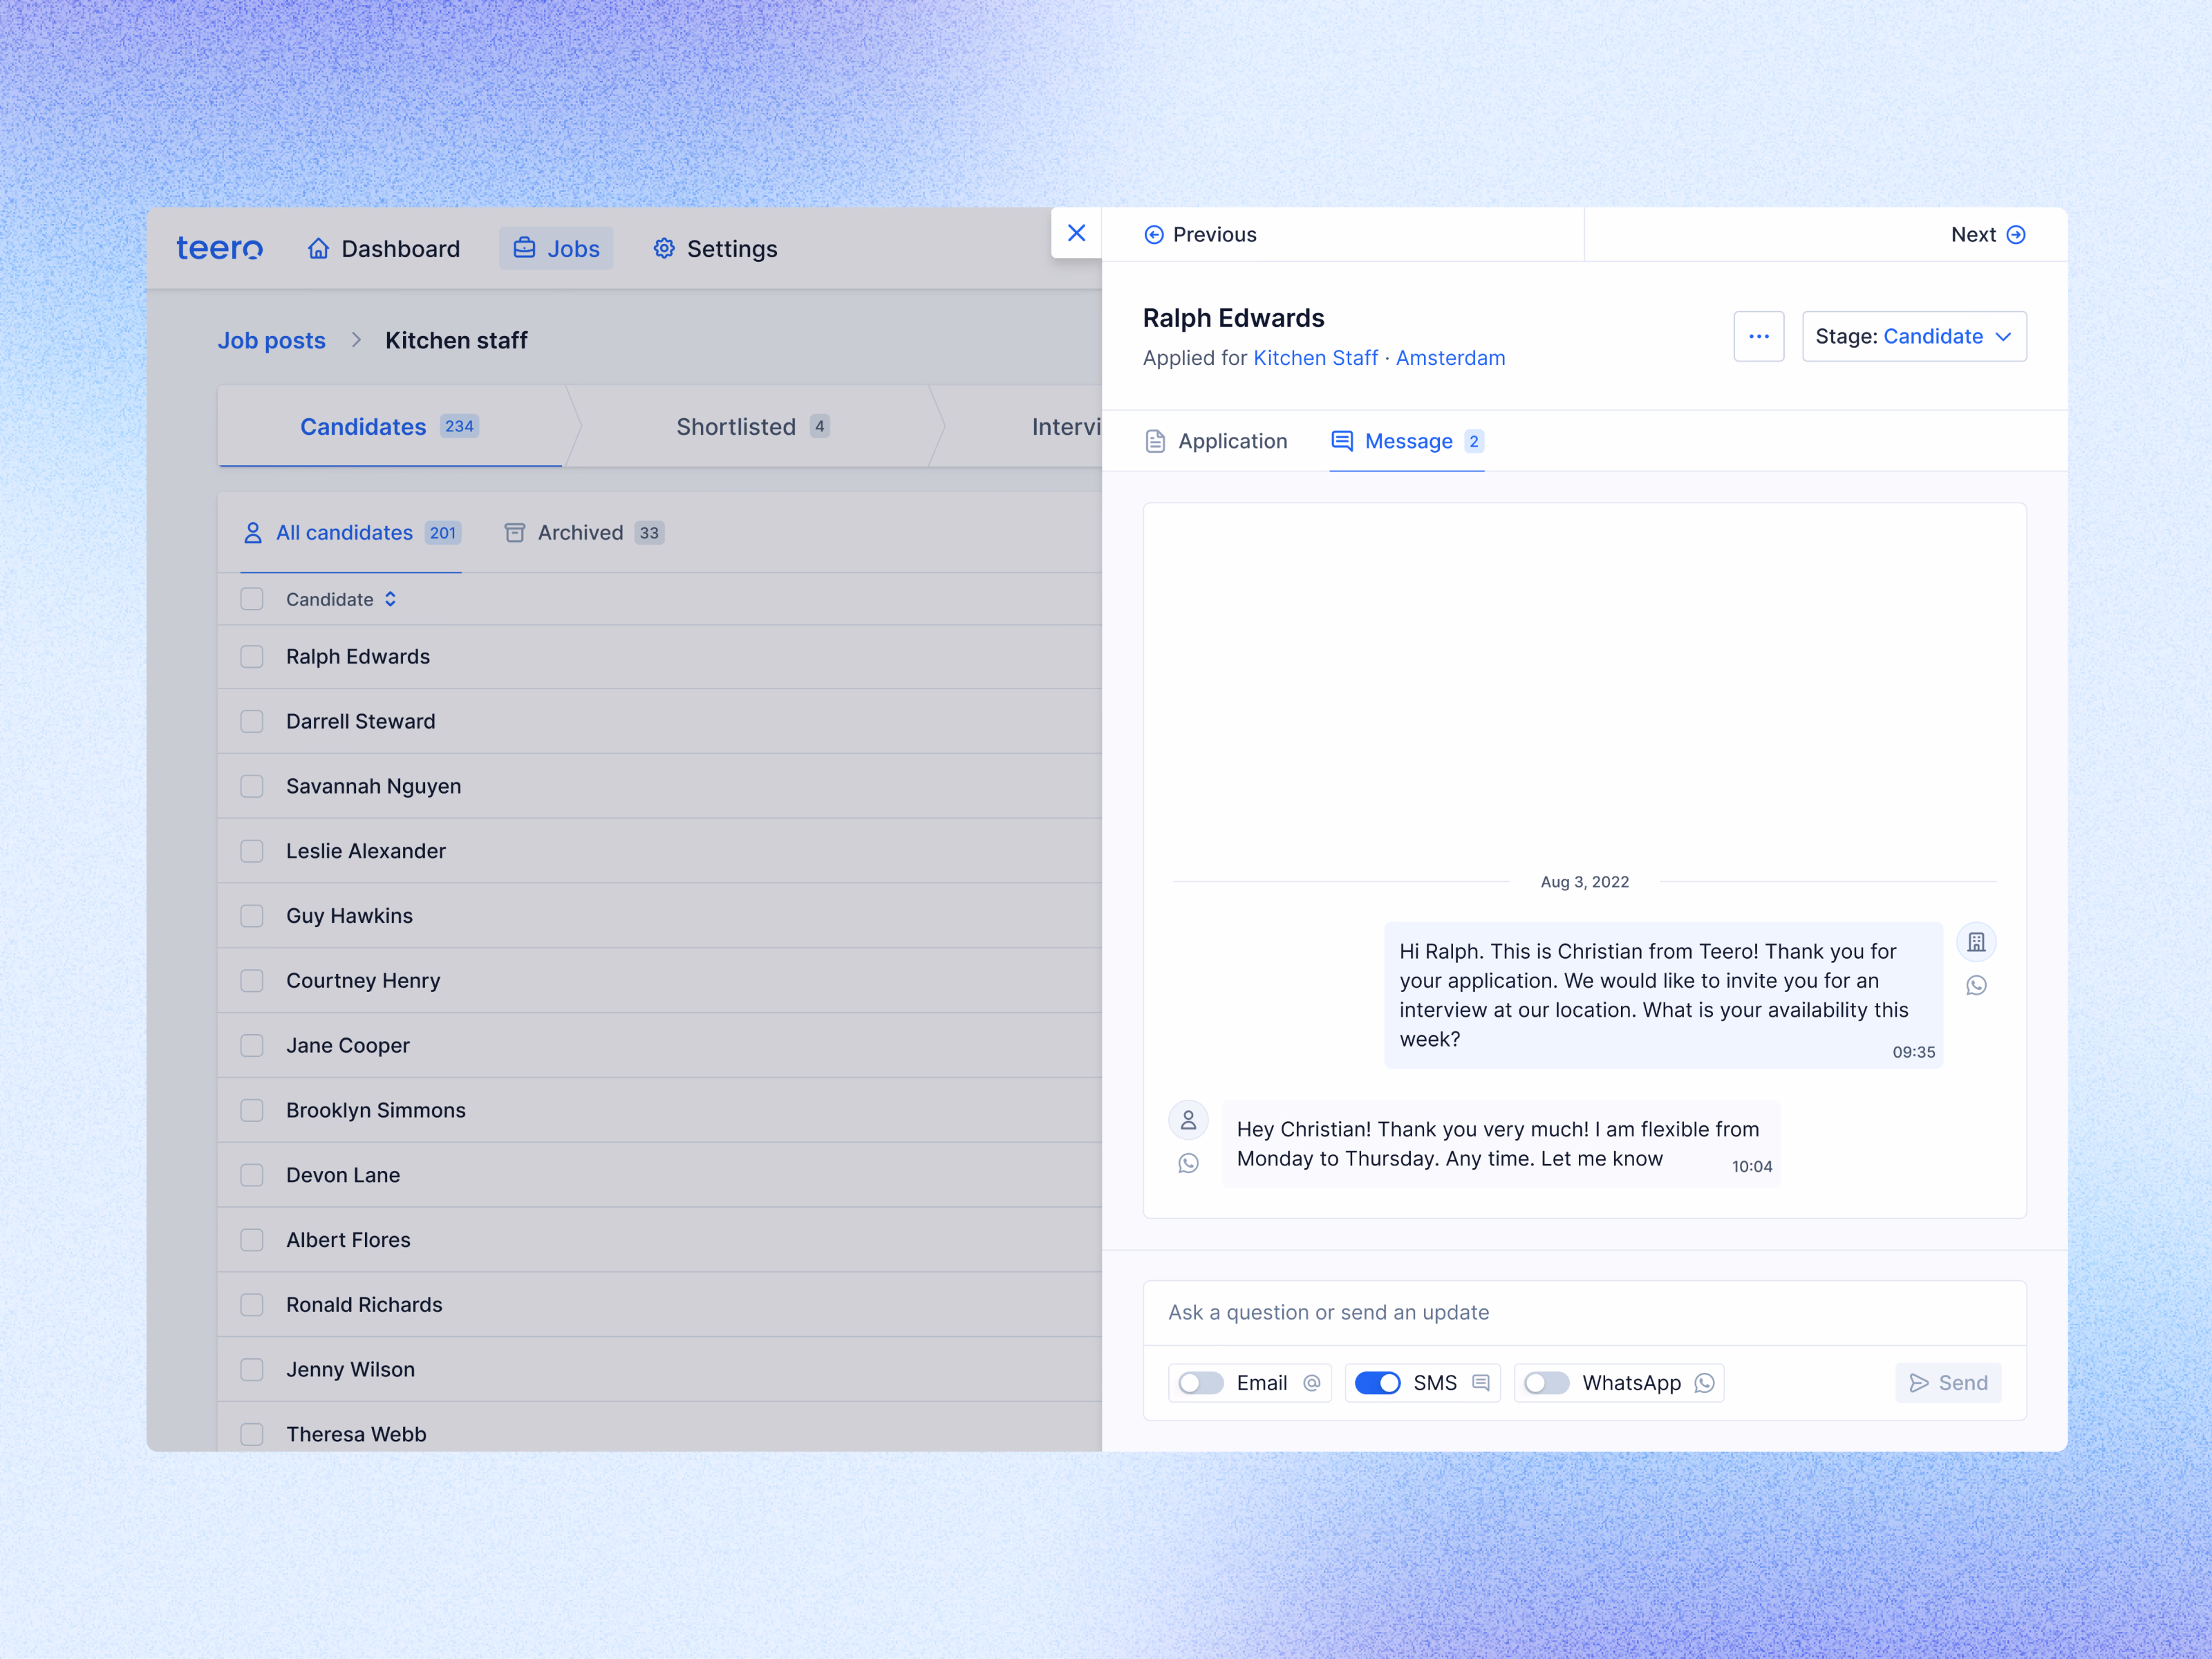Screen dimensions: 2212x1659
Task: Click the Application document icon
Action: tap(1155, 441)
